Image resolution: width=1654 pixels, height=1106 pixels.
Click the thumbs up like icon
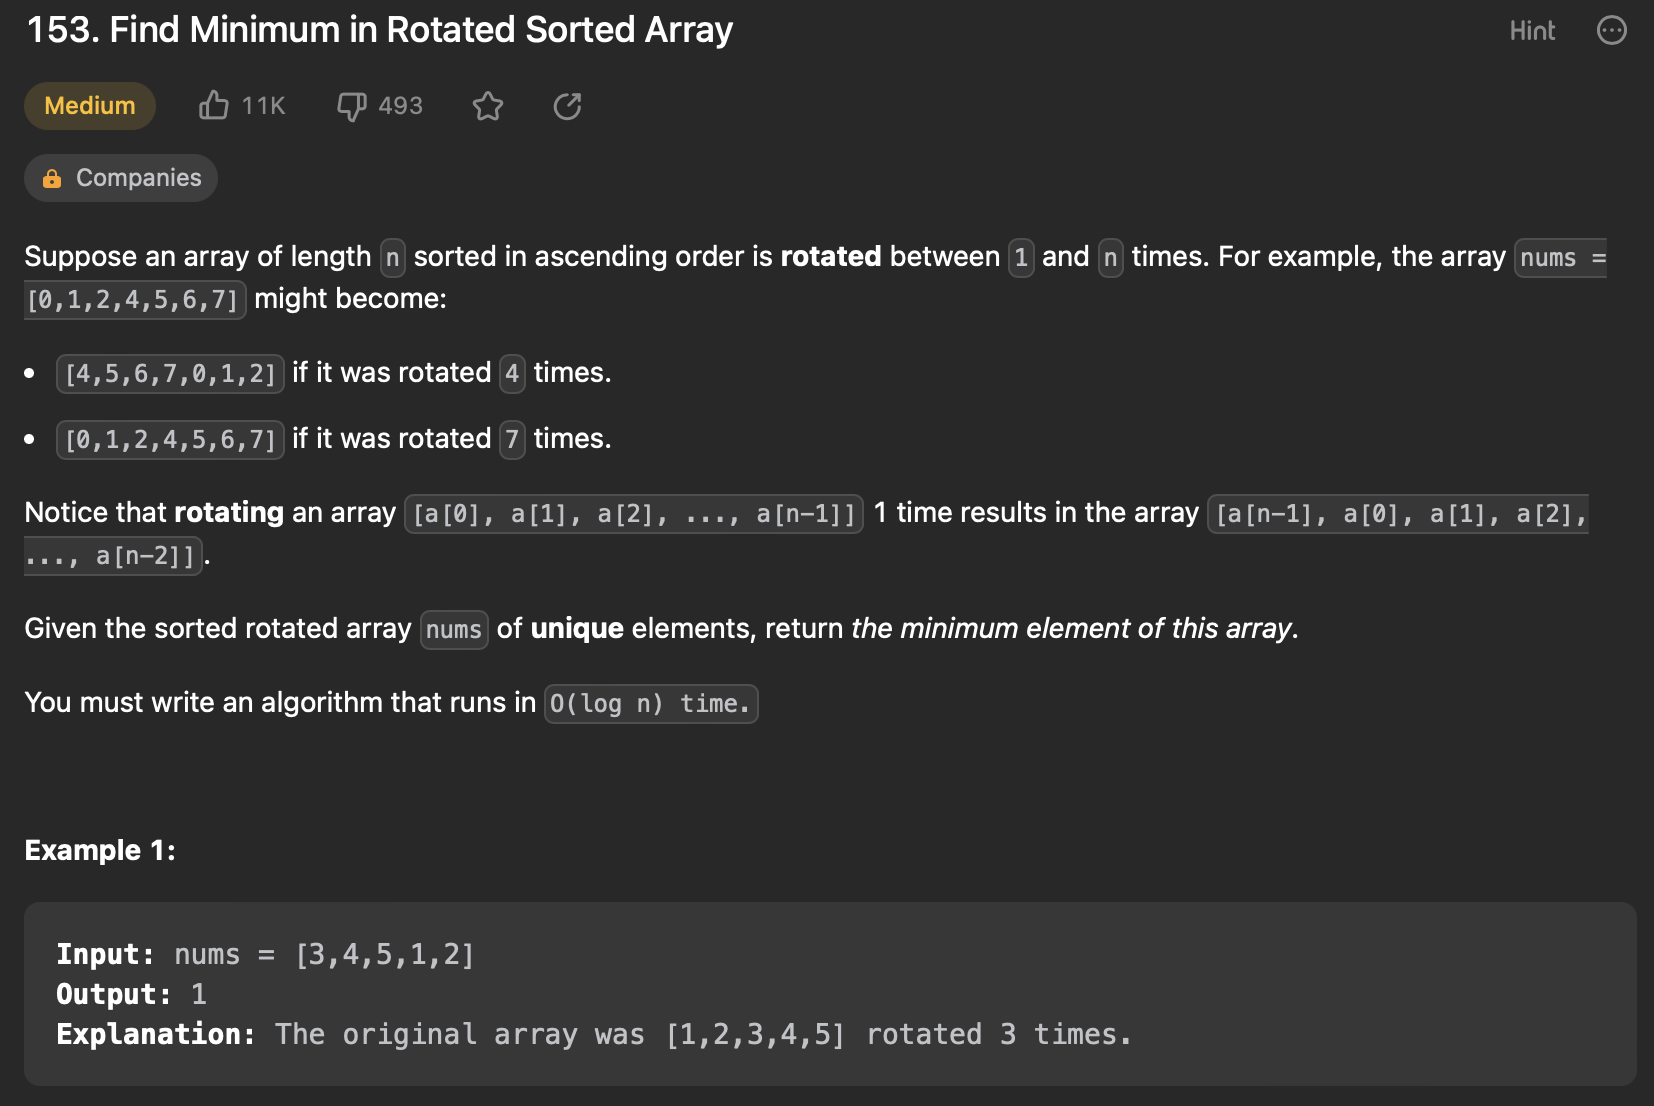coord(213,105)
